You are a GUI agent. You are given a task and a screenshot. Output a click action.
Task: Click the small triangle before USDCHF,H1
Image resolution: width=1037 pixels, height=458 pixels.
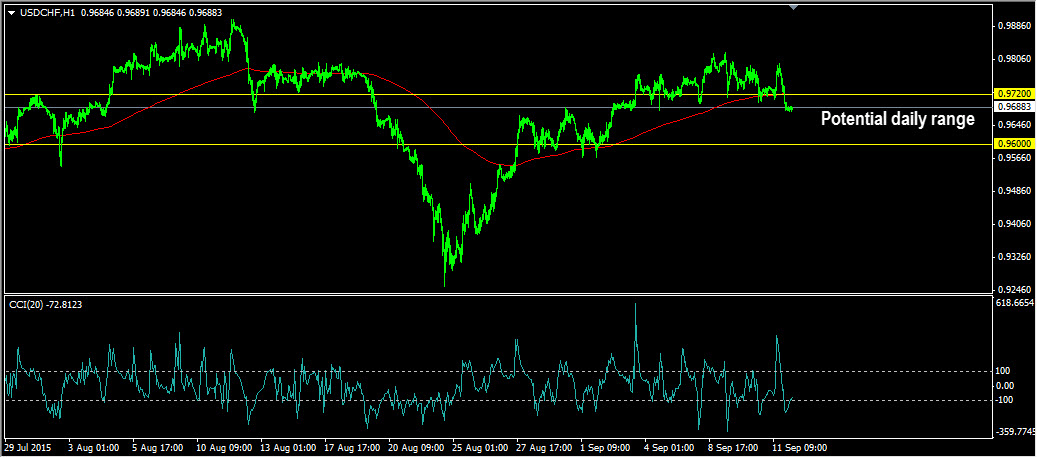(11, 13)
